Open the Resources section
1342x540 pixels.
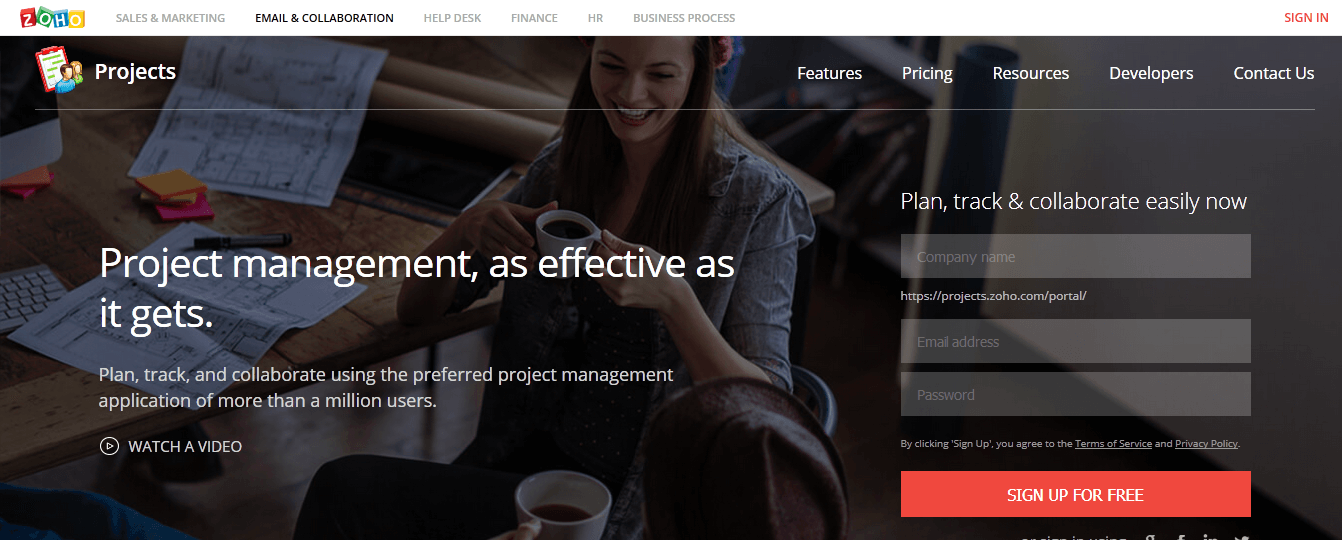[x=1030, y=73]
